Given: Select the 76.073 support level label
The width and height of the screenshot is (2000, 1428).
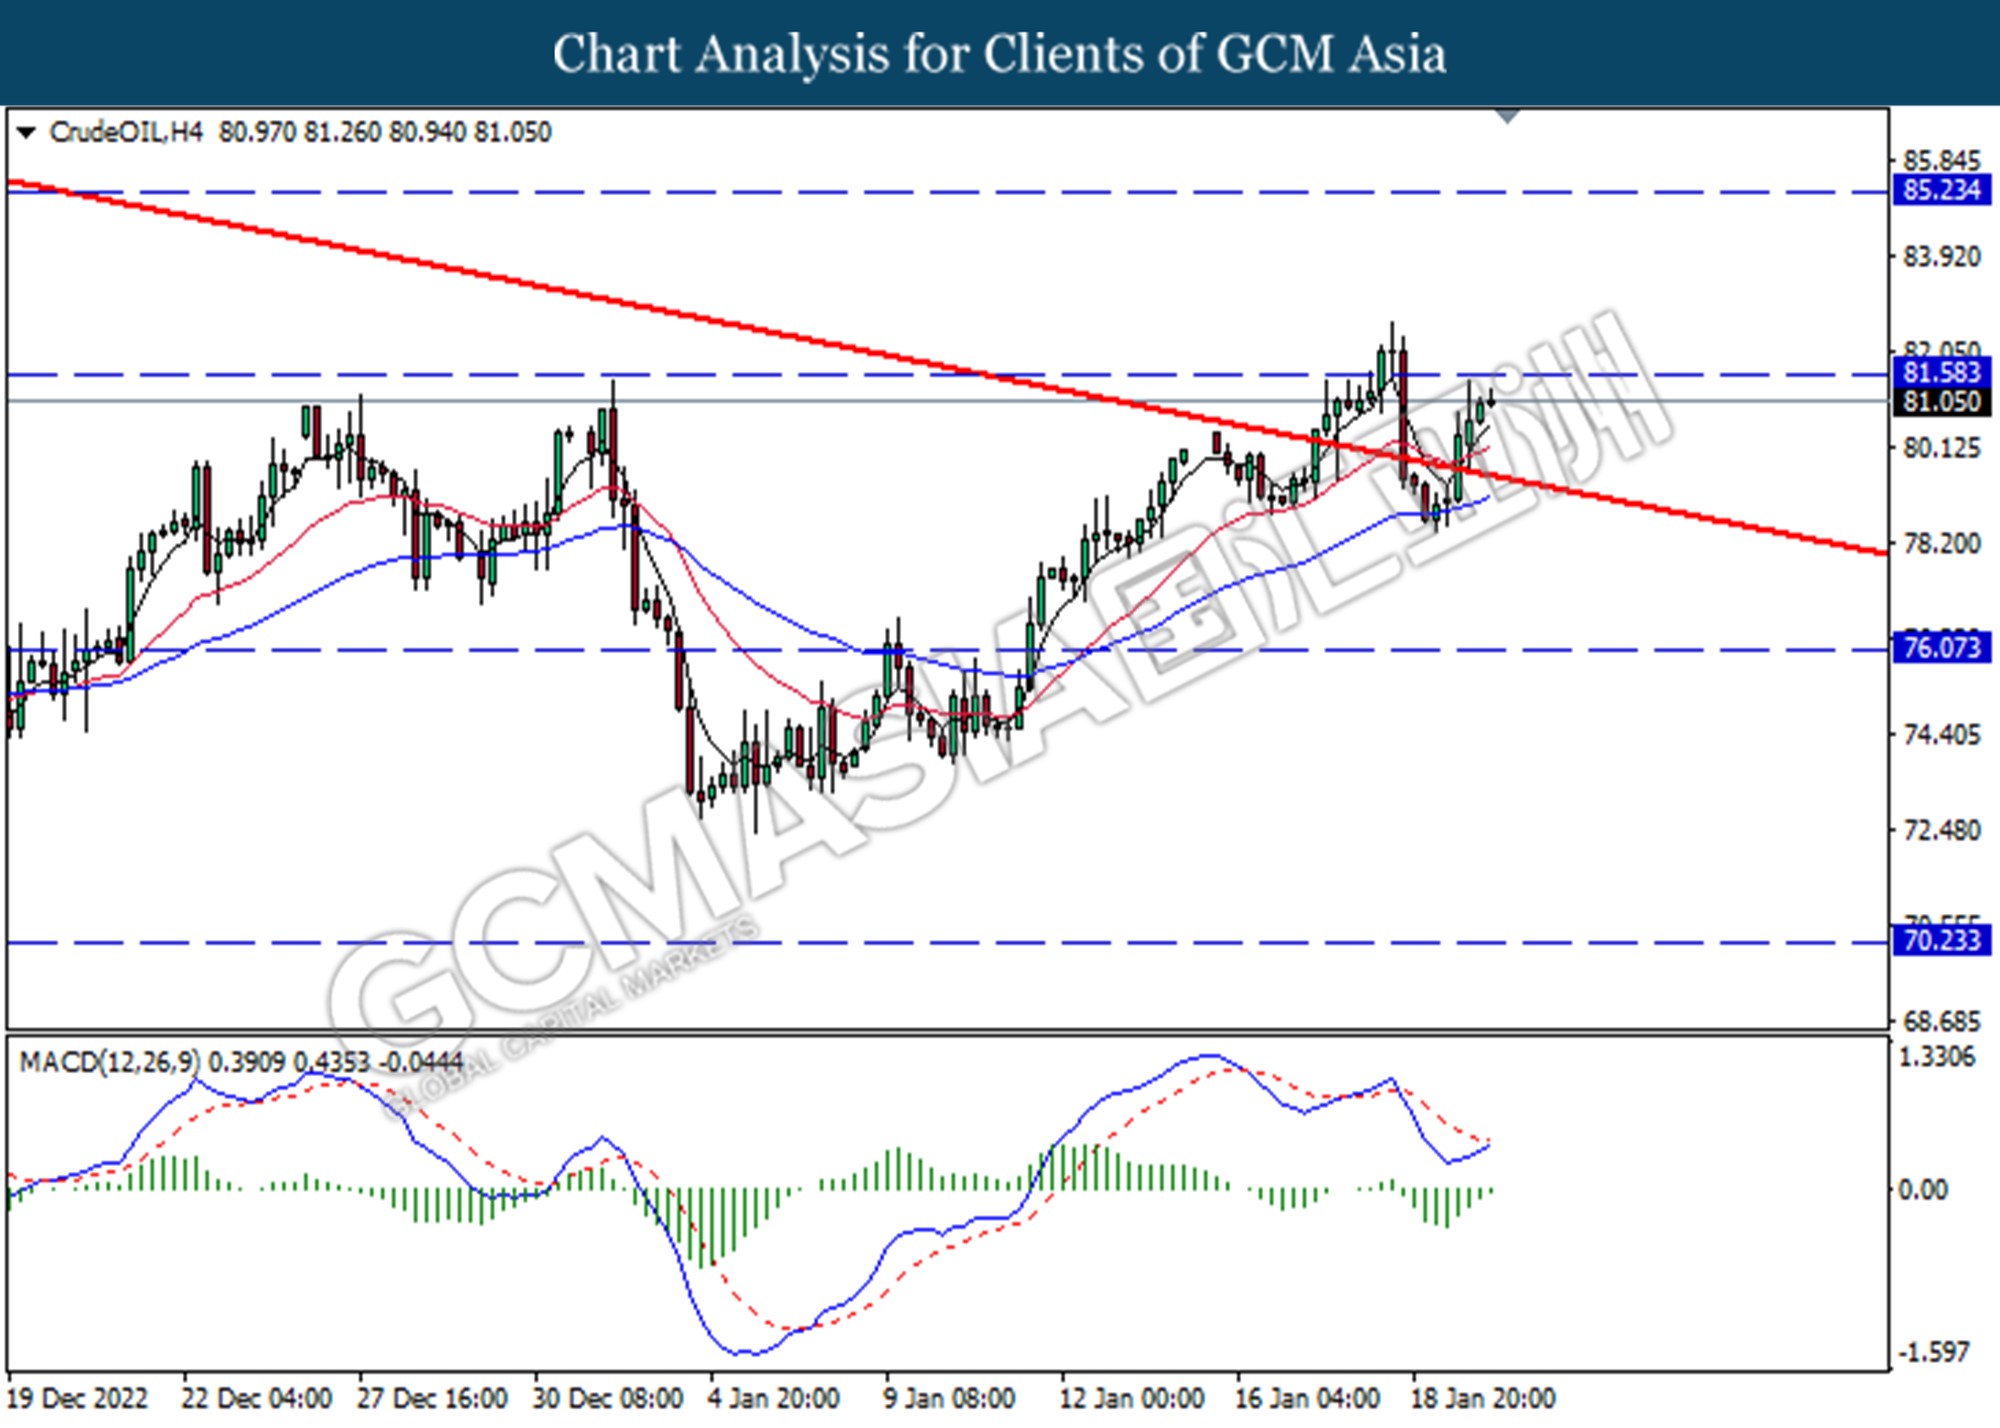Looking at the screenshot, I should pyautogui.click(x=1942, y=648).
